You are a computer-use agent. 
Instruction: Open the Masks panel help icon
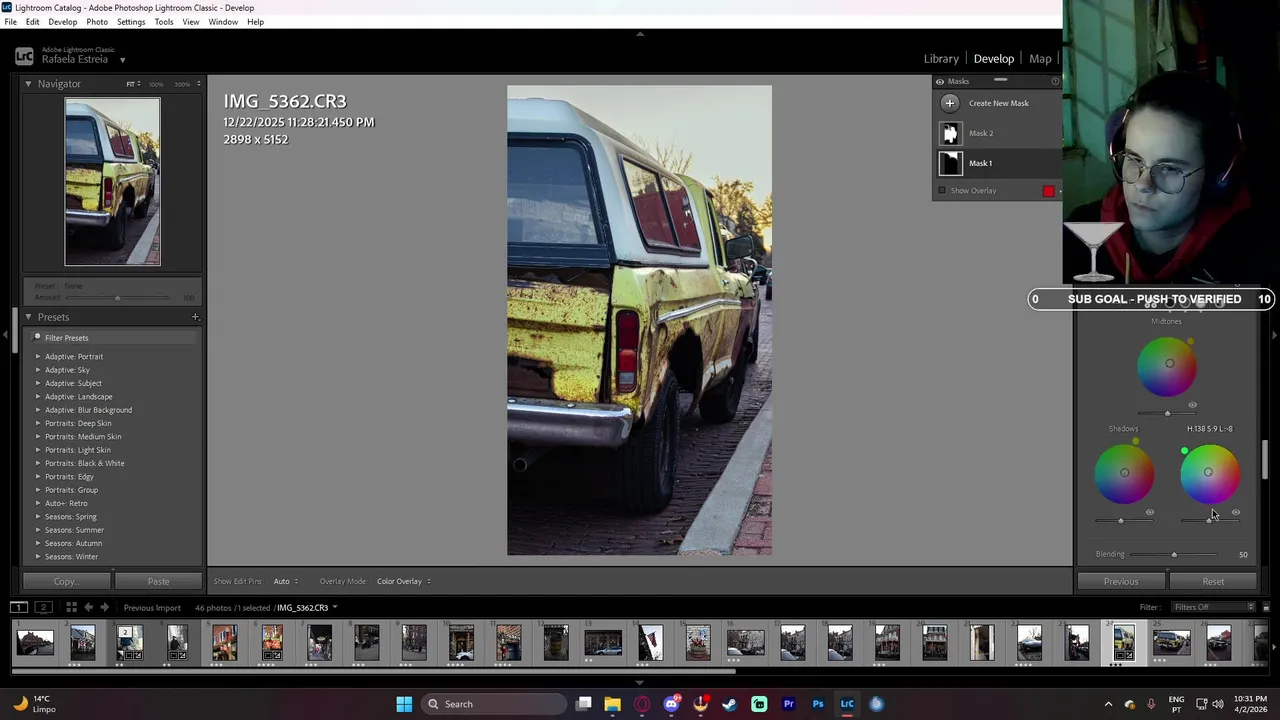1055,81
